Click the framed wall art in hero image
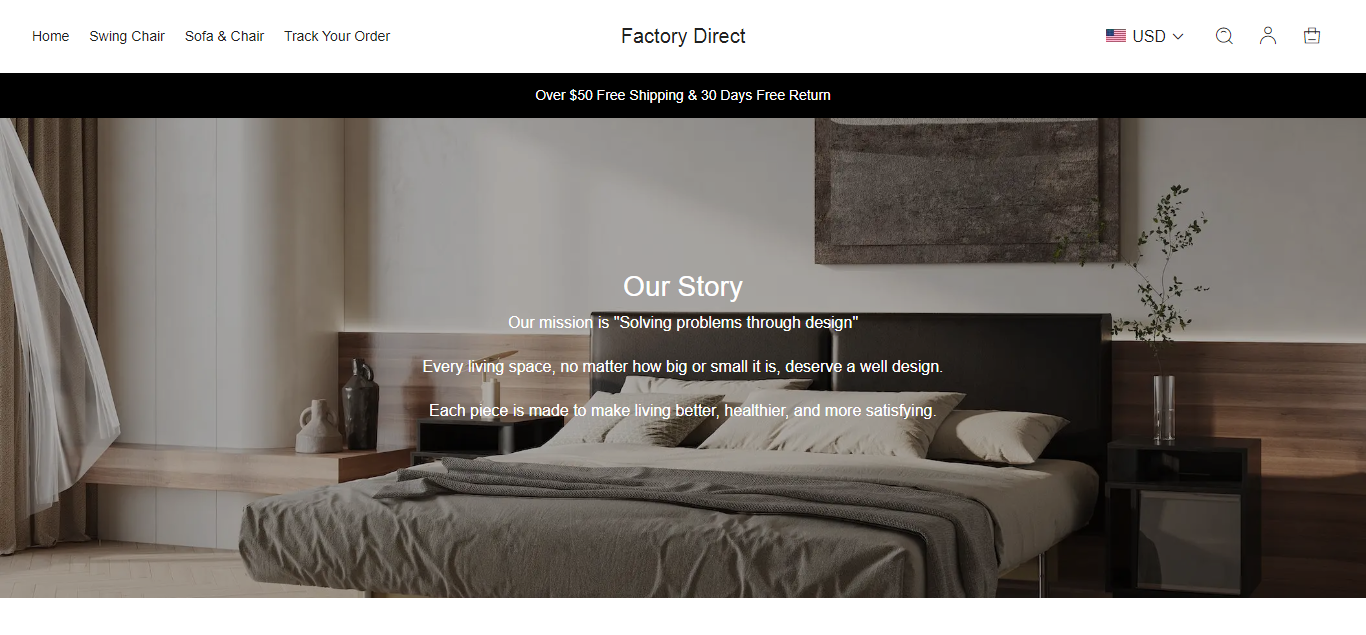Screen dimensions: 1366x635 point(967,190)
